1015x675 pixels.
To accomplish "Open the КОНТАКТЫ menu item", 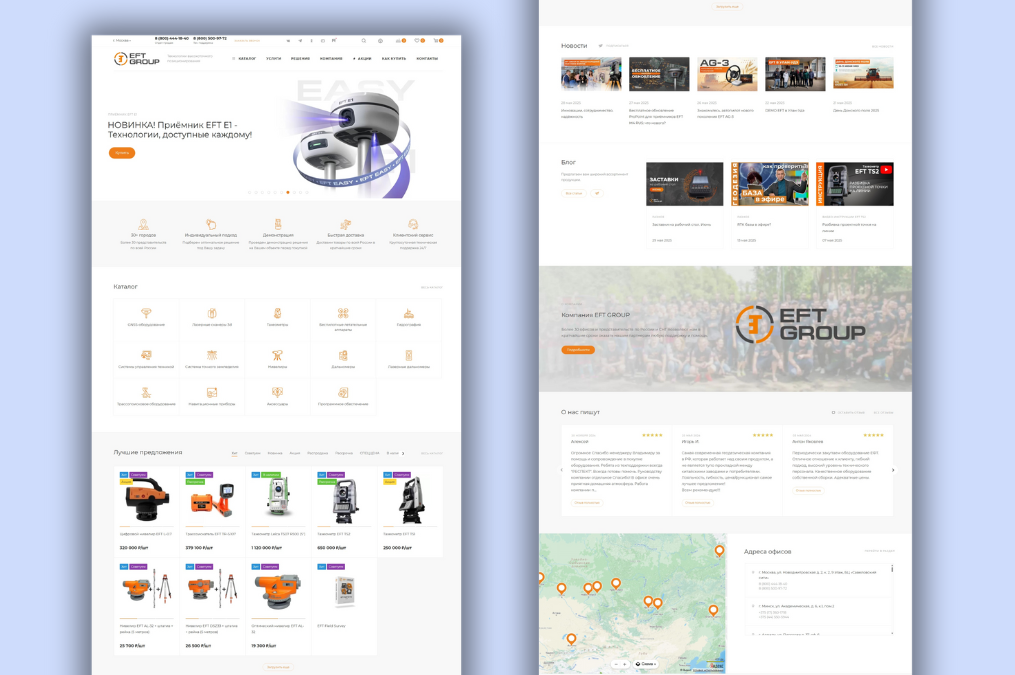I will (x=427, y=59).
